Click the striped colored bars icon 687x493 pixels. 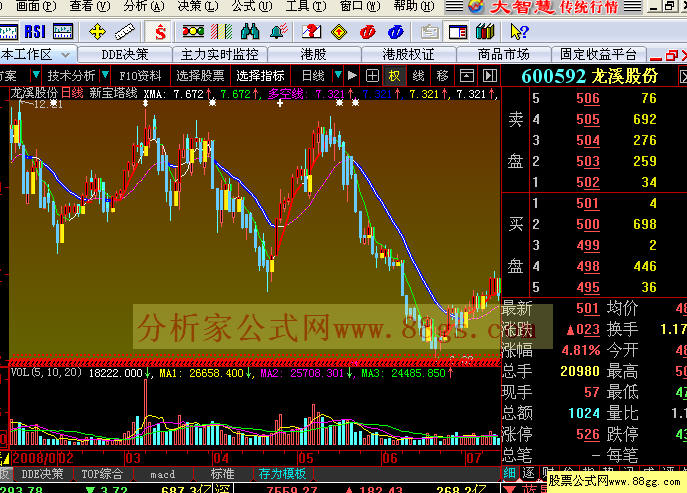click(221, 32)
